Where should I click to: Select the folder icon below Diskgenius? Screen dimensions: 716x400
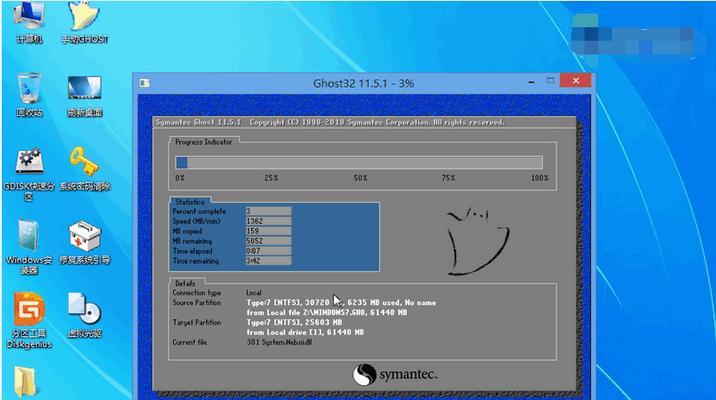click(26, 382)
